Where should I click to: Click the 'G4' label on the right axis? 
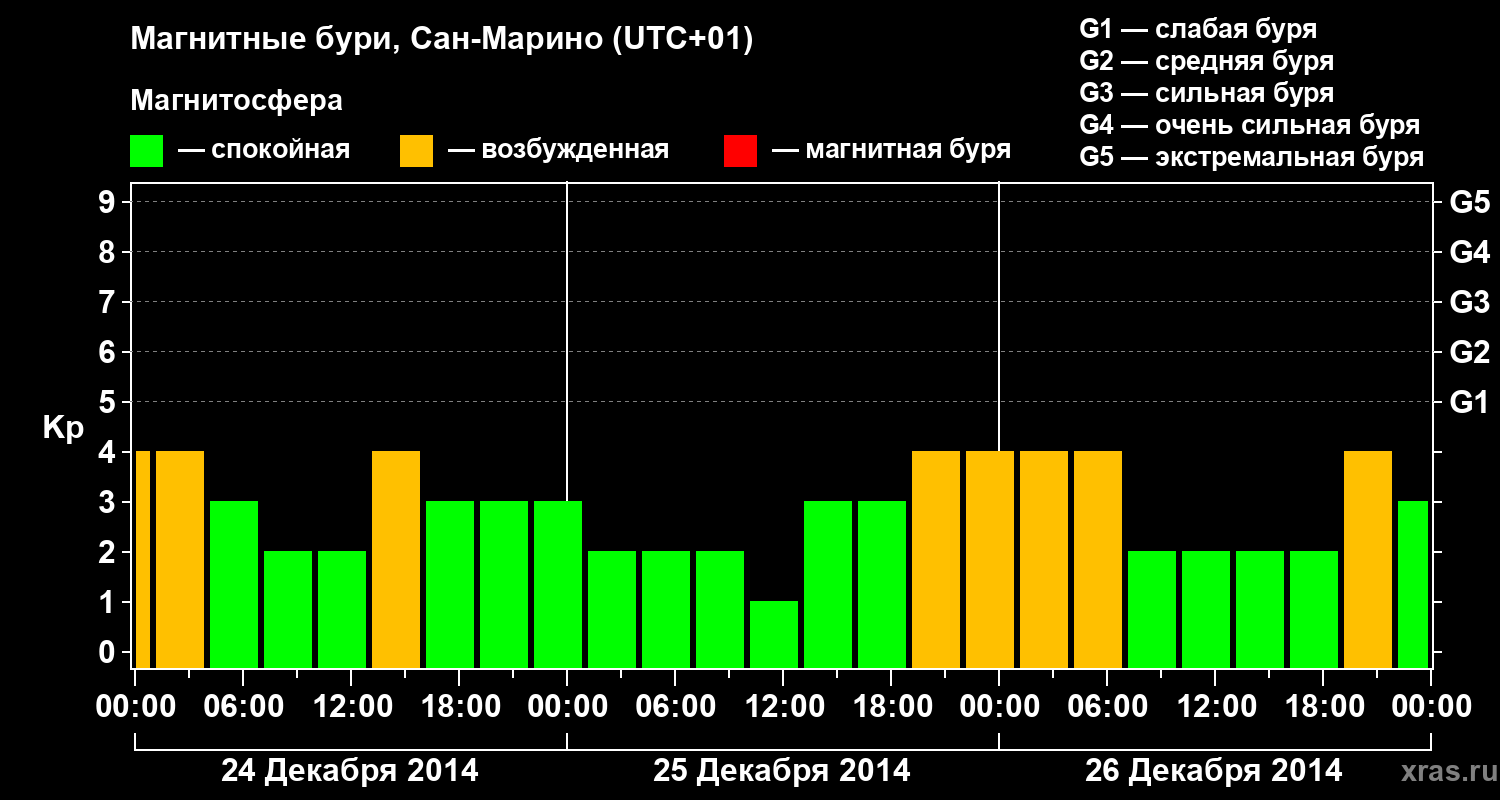pos(1469,252)
